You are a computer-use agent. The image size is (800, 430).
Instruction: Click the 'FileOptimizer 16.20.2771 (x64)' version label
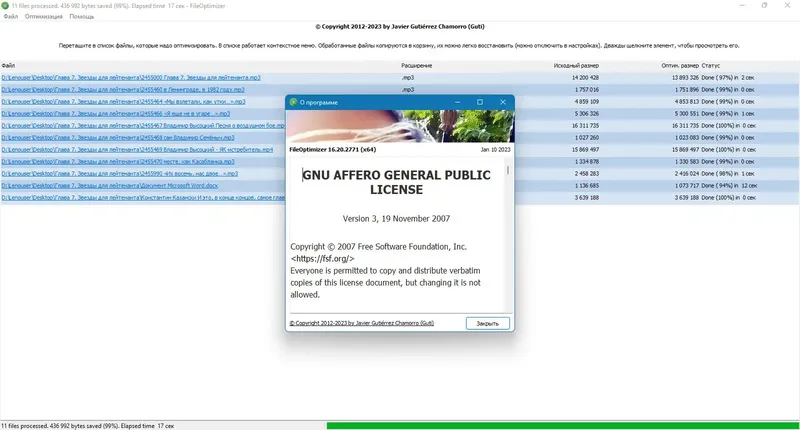pyautogui.click(x=333, y=149)
